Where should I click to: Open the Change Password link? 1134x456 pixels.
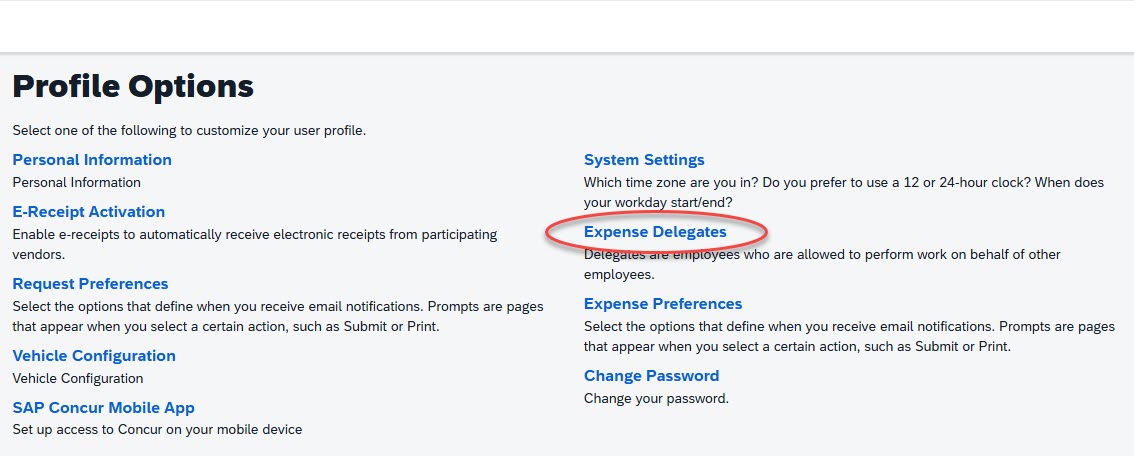651,376
